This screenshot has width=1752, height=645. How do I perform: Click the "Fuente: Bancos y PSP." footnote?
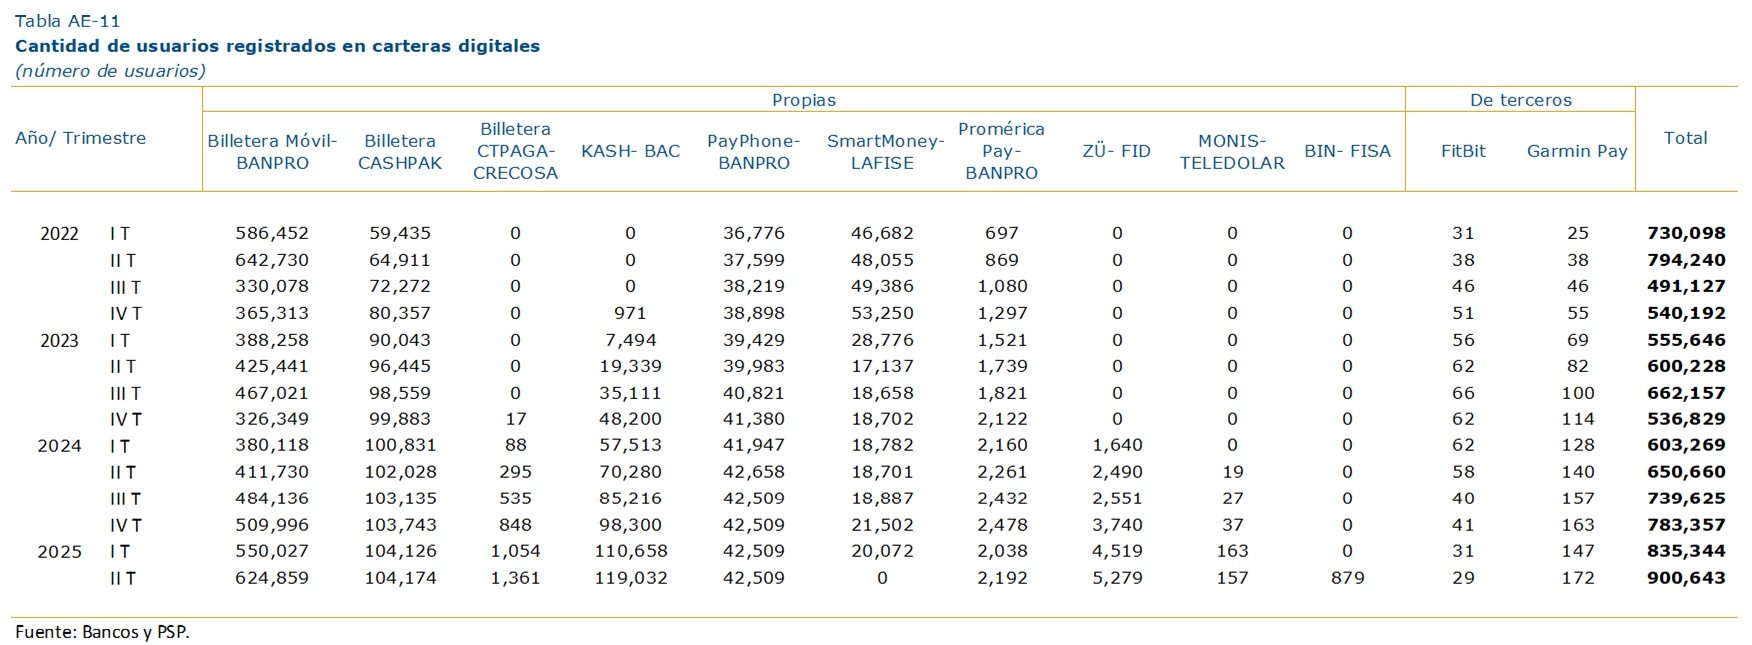click(102, 632)
